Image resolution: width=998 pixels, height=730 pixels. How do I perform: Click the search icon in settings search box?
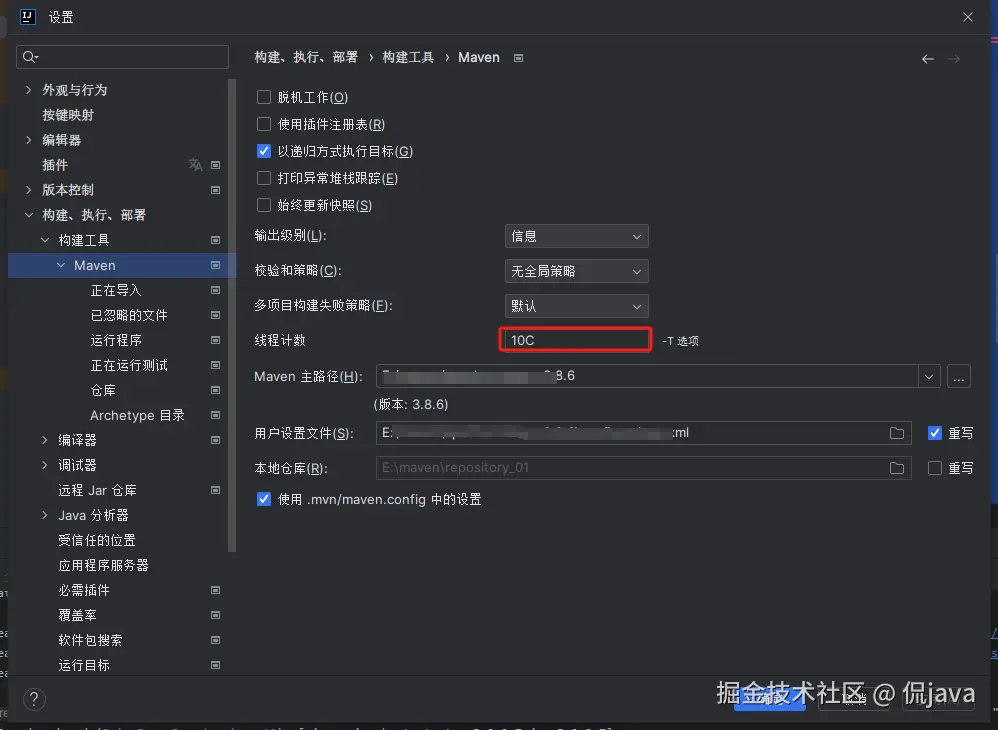point(29,57)
